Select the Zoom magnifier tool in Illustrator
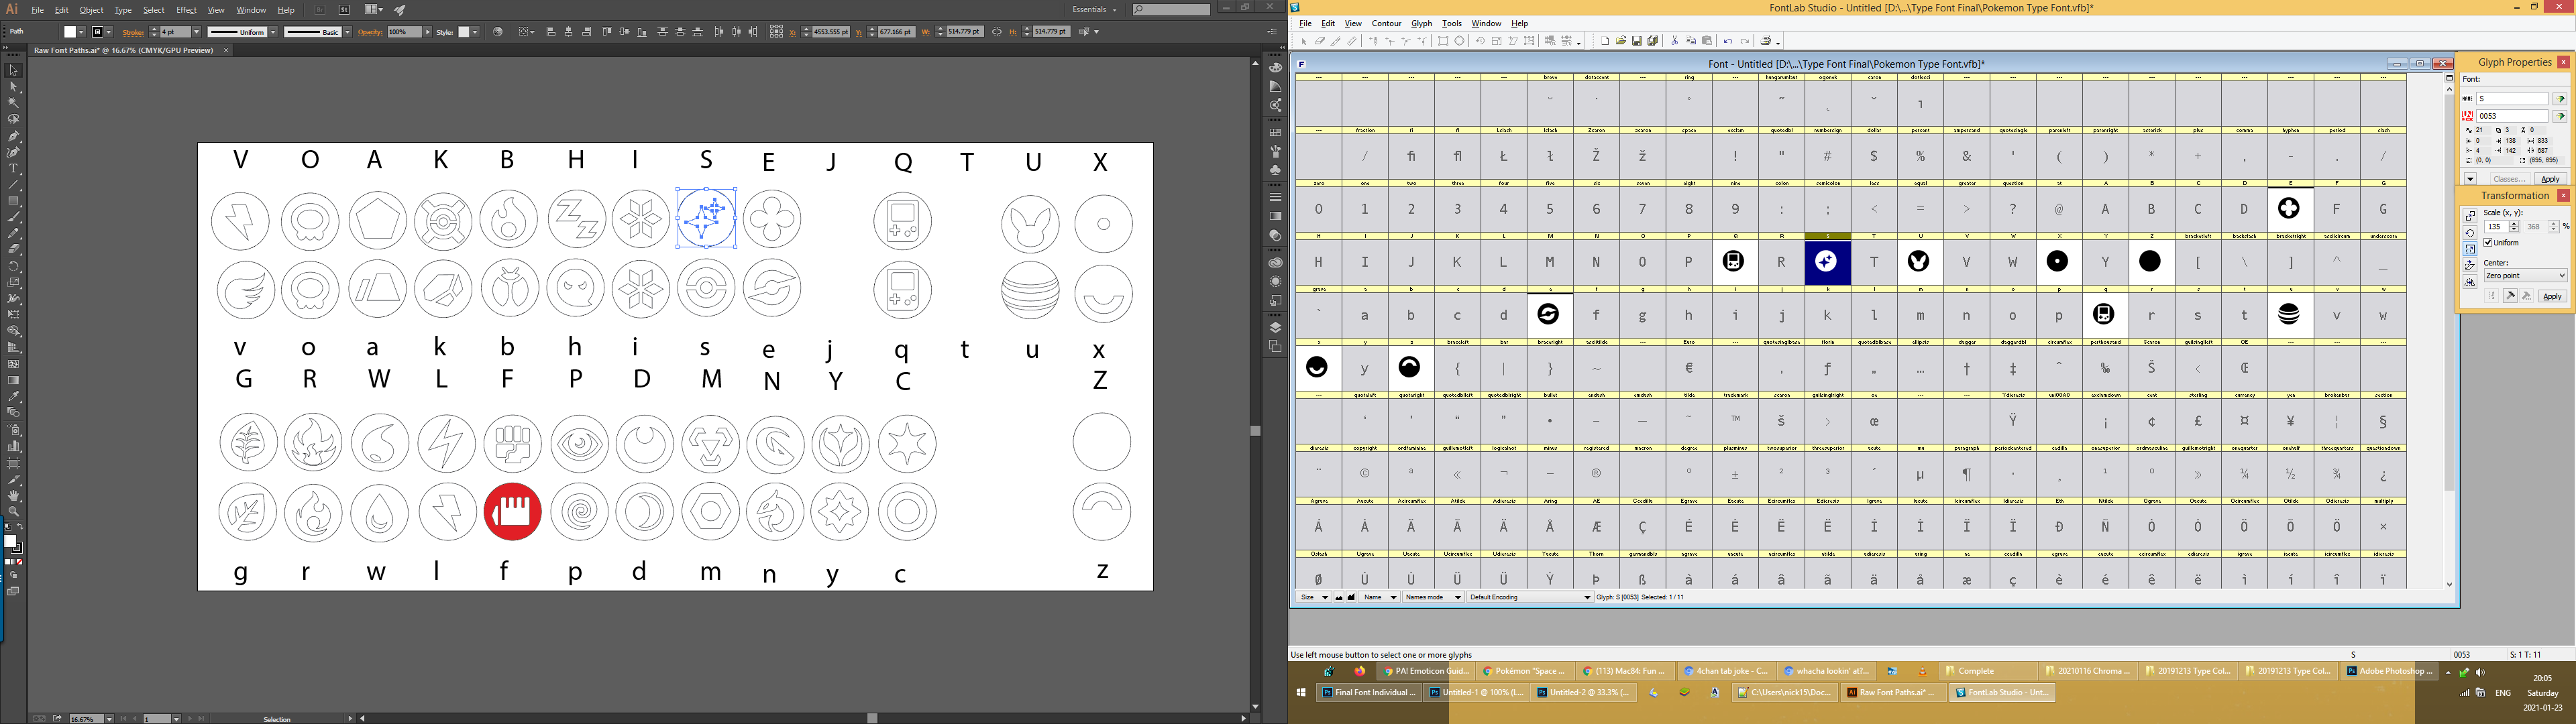The height and width of the screenshot is (724, 2576). pos(14,511)
